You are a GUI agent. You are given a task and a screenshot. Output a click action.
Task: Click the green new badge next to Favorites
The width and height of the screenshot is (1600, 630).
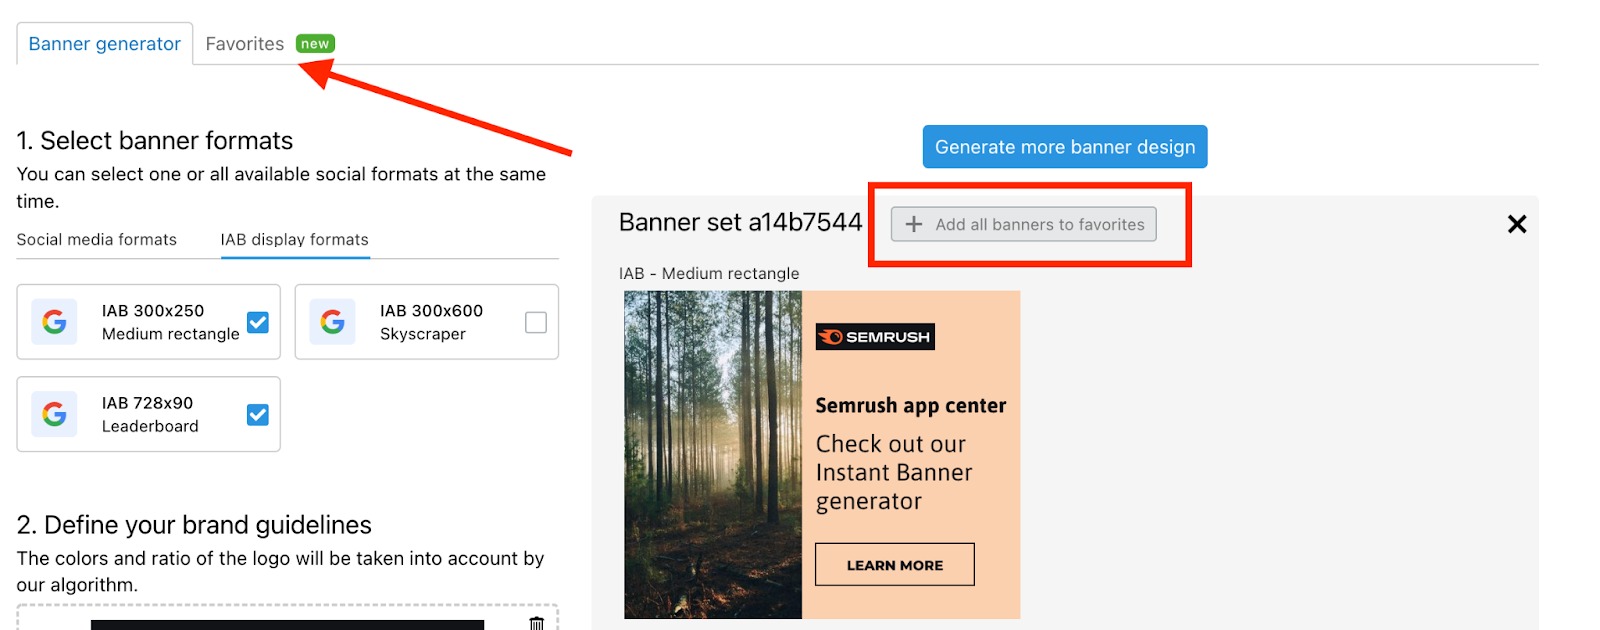[x=315, y=44]
